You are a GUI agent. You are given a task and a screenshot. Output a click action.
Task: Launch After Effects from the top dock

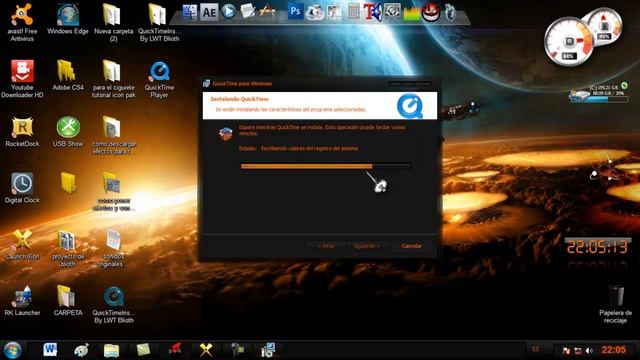tap(209, 12)
